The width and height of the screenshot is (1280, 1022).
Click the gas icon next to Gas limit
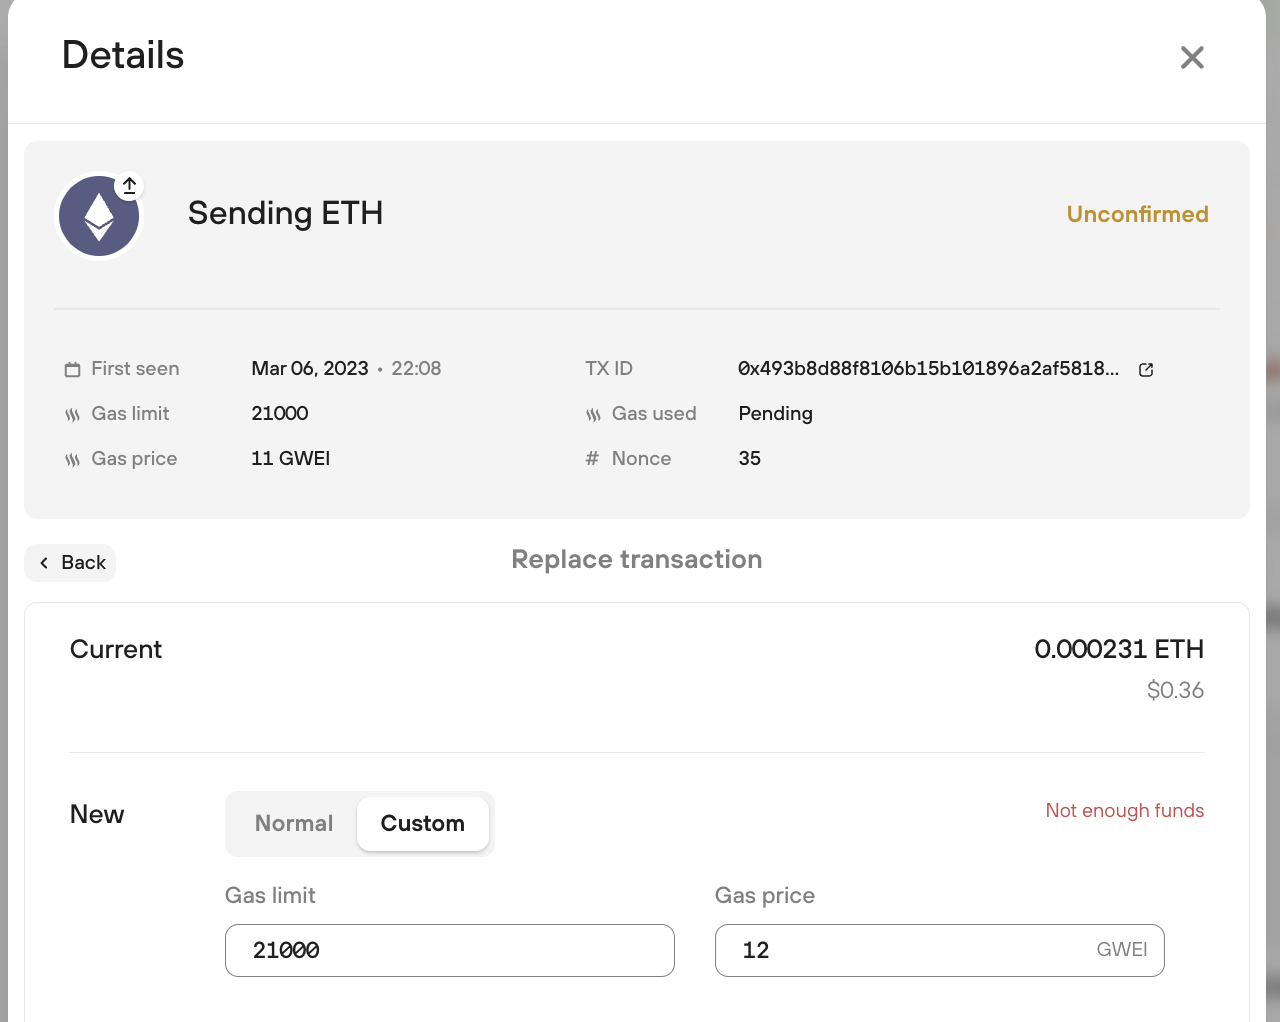point(71,413)
